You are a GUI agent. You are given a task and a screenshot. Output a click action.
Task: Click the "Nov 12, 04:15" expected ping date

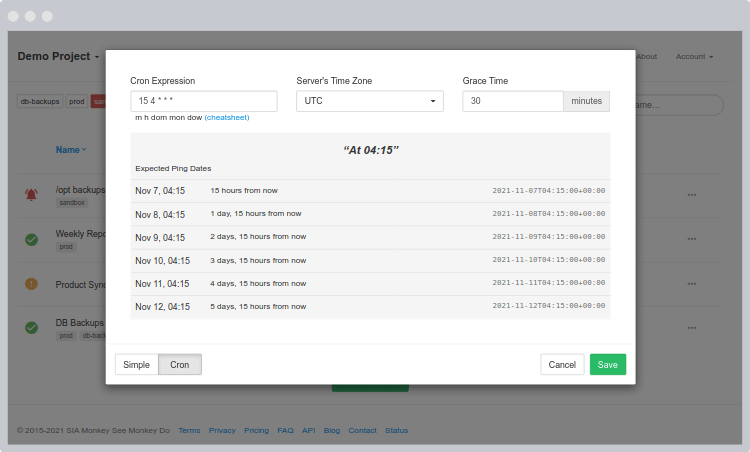[162, 307]
